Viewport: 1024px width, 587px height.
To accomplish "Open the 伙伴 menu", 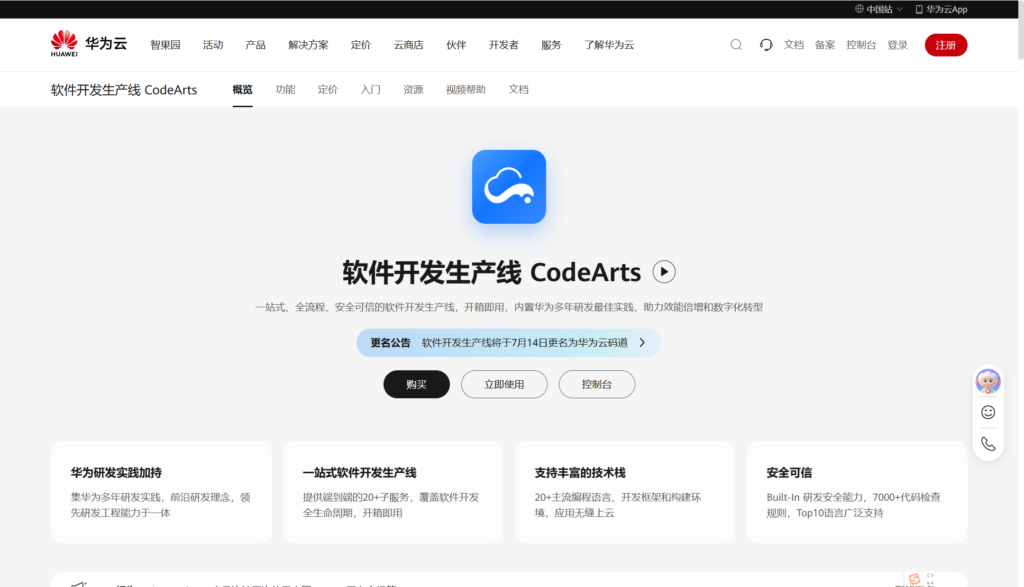I will (x=456, y=44).
